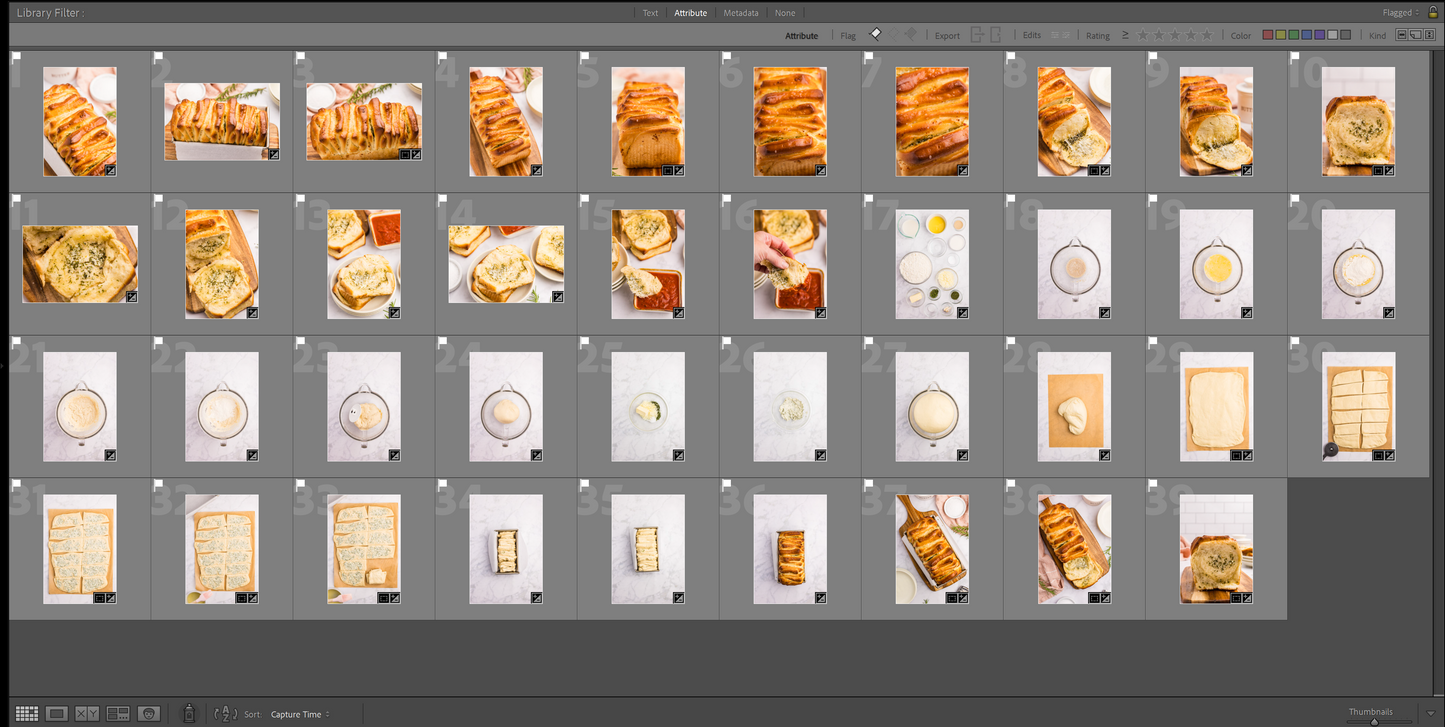This screenshot has height=727, width=1445.
Task: Switch to Loupe view in the toolbar
Action: click(x=57, y=713)
